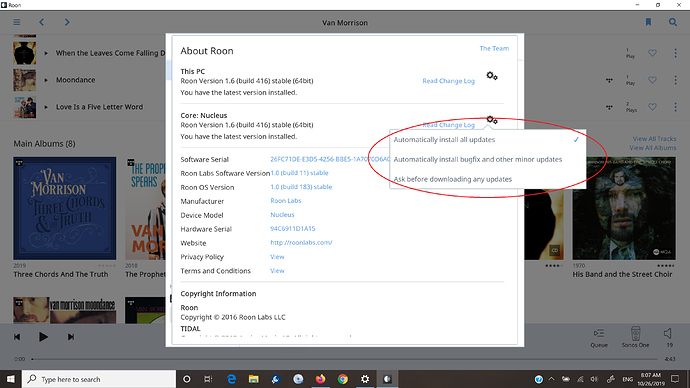This screenshot has height=388, width=690.
Task: Show hidden system tray icons
Action: 551,379
